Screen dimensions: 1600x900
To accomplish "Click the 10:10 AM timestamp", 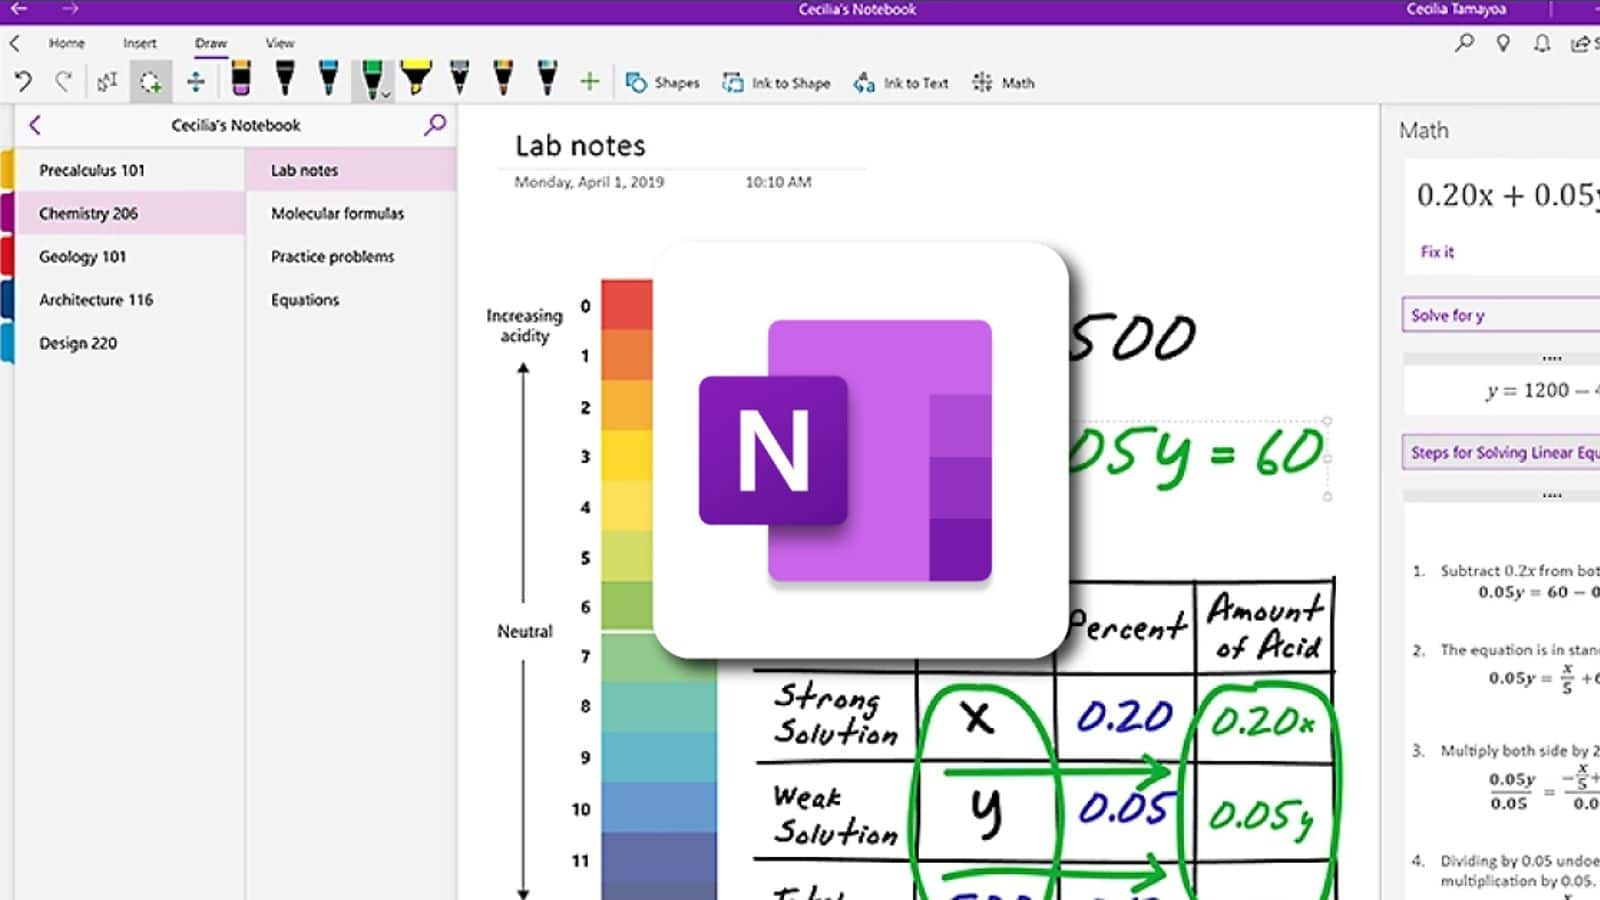I will click(778, 182).
